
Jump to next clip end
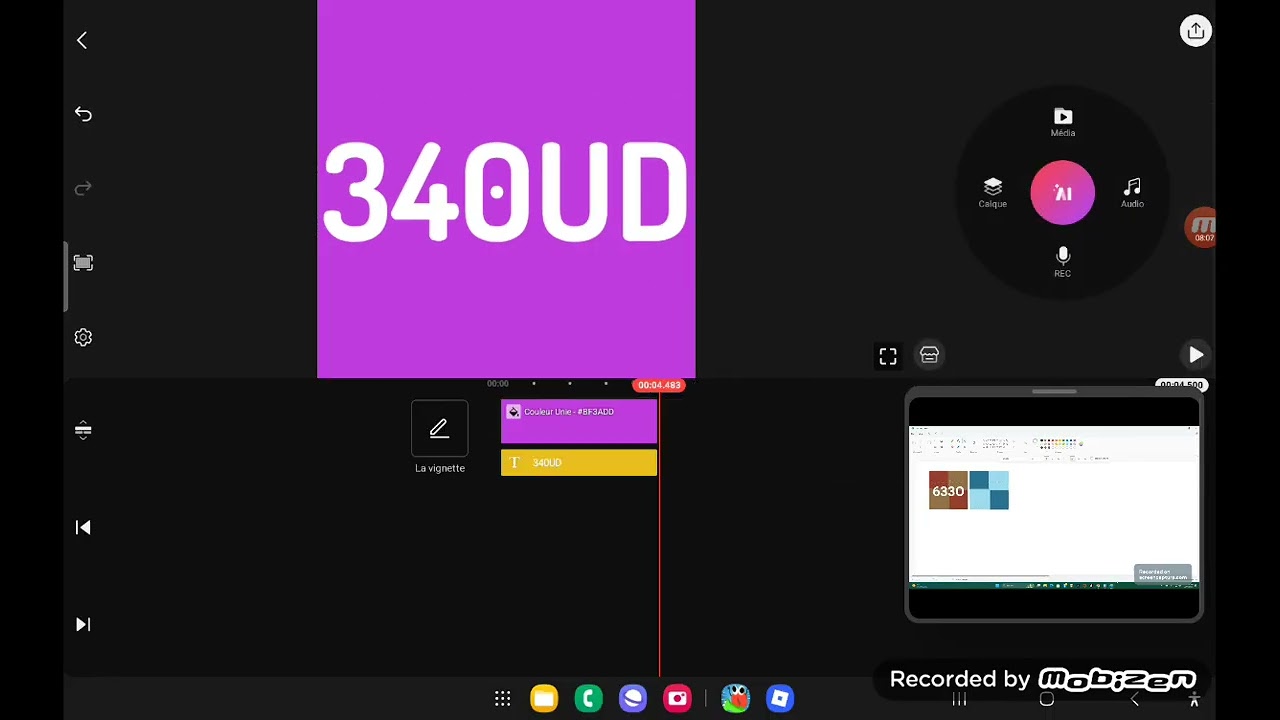(83, 624)
